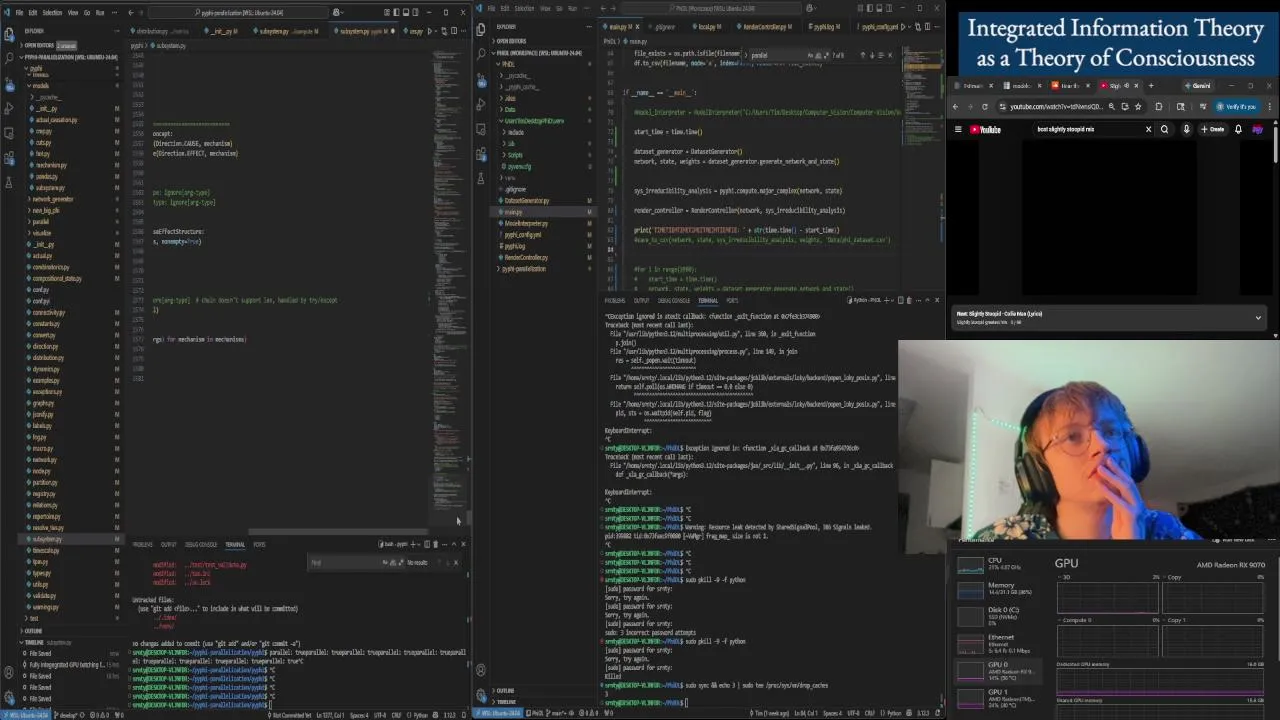Click YouTube voice search microphone

point(1186,129)
